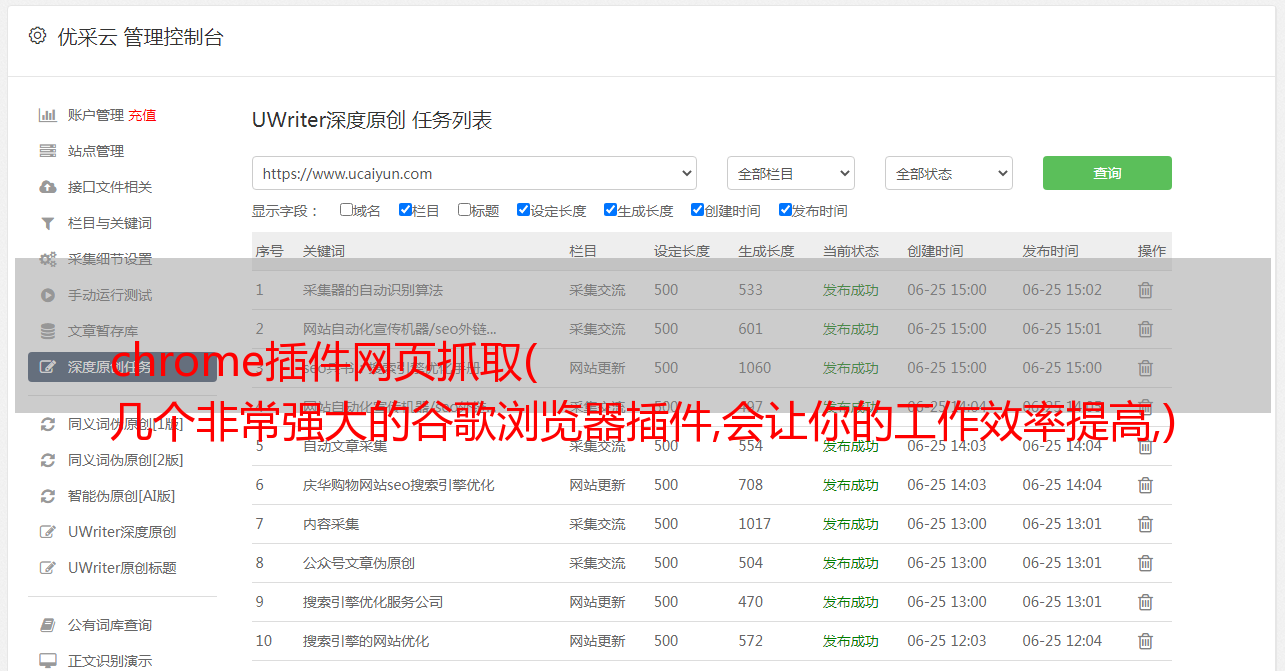Viewport: 1285px width, 671px height.
Task: Uncheck the 创建时间 field checkbox
Action: click(x=697, y=210)
